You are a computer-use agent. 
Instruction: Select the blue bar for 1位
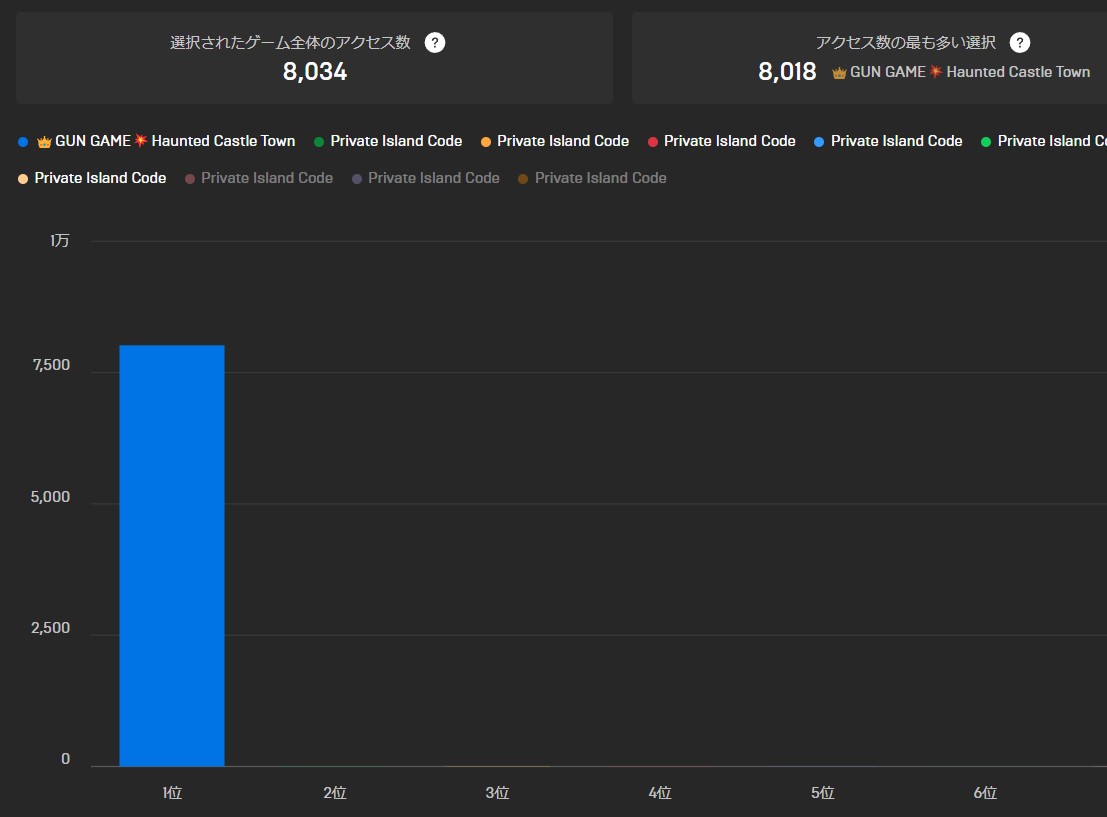[172, 555]
